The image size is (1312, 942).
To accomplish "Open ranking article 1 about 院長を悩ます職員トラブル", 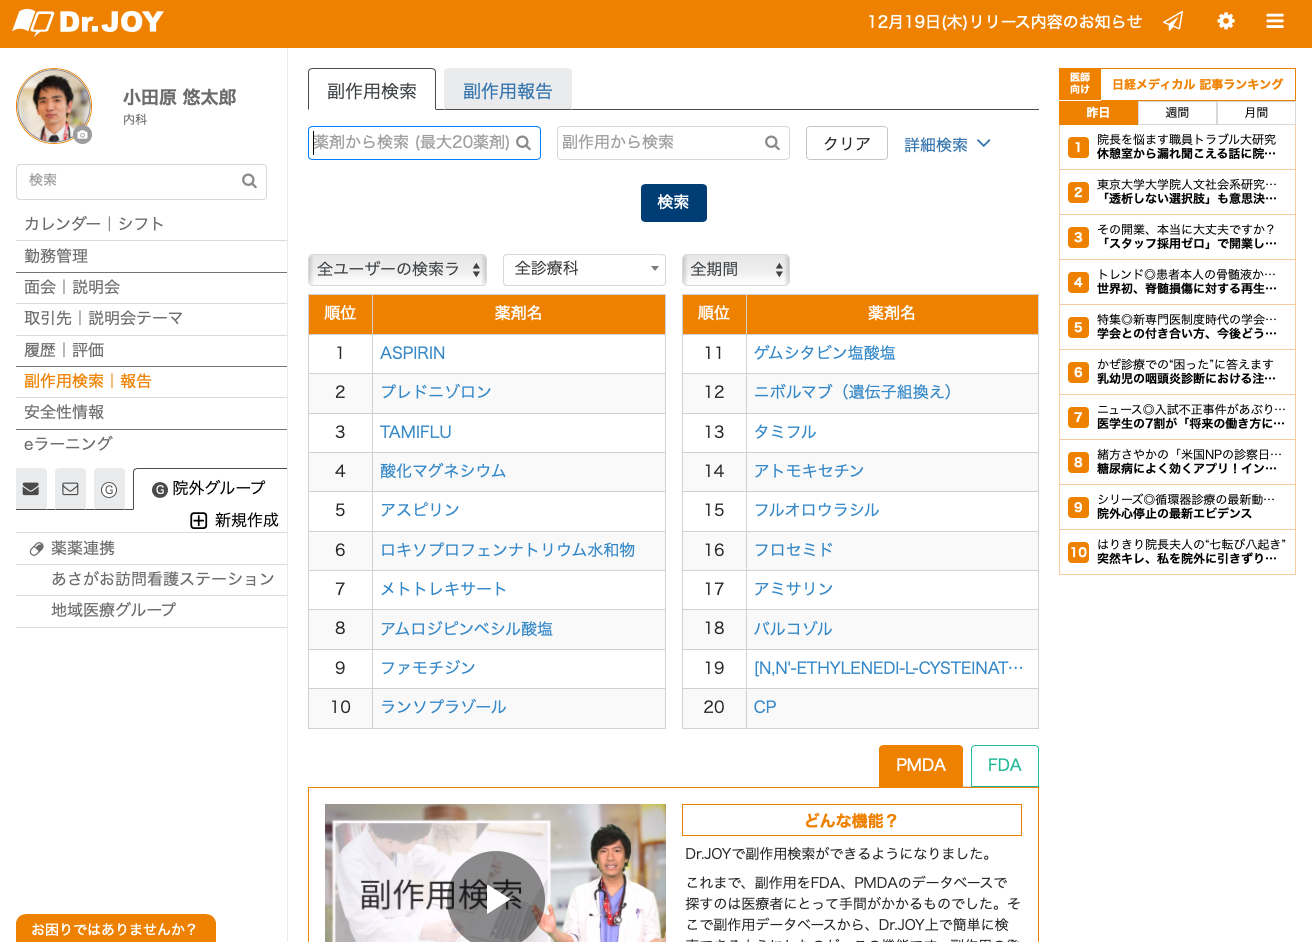I will tap(1177, 147).
